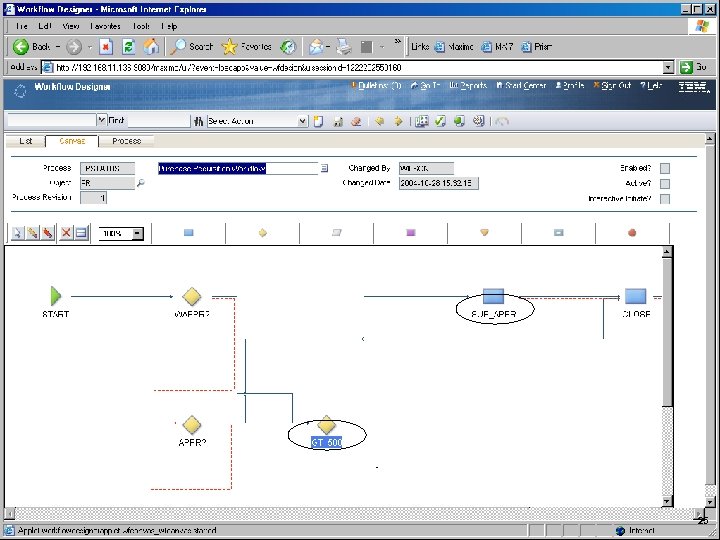
Task: Toggle the Active? checkbox
Action: point(664,184)
